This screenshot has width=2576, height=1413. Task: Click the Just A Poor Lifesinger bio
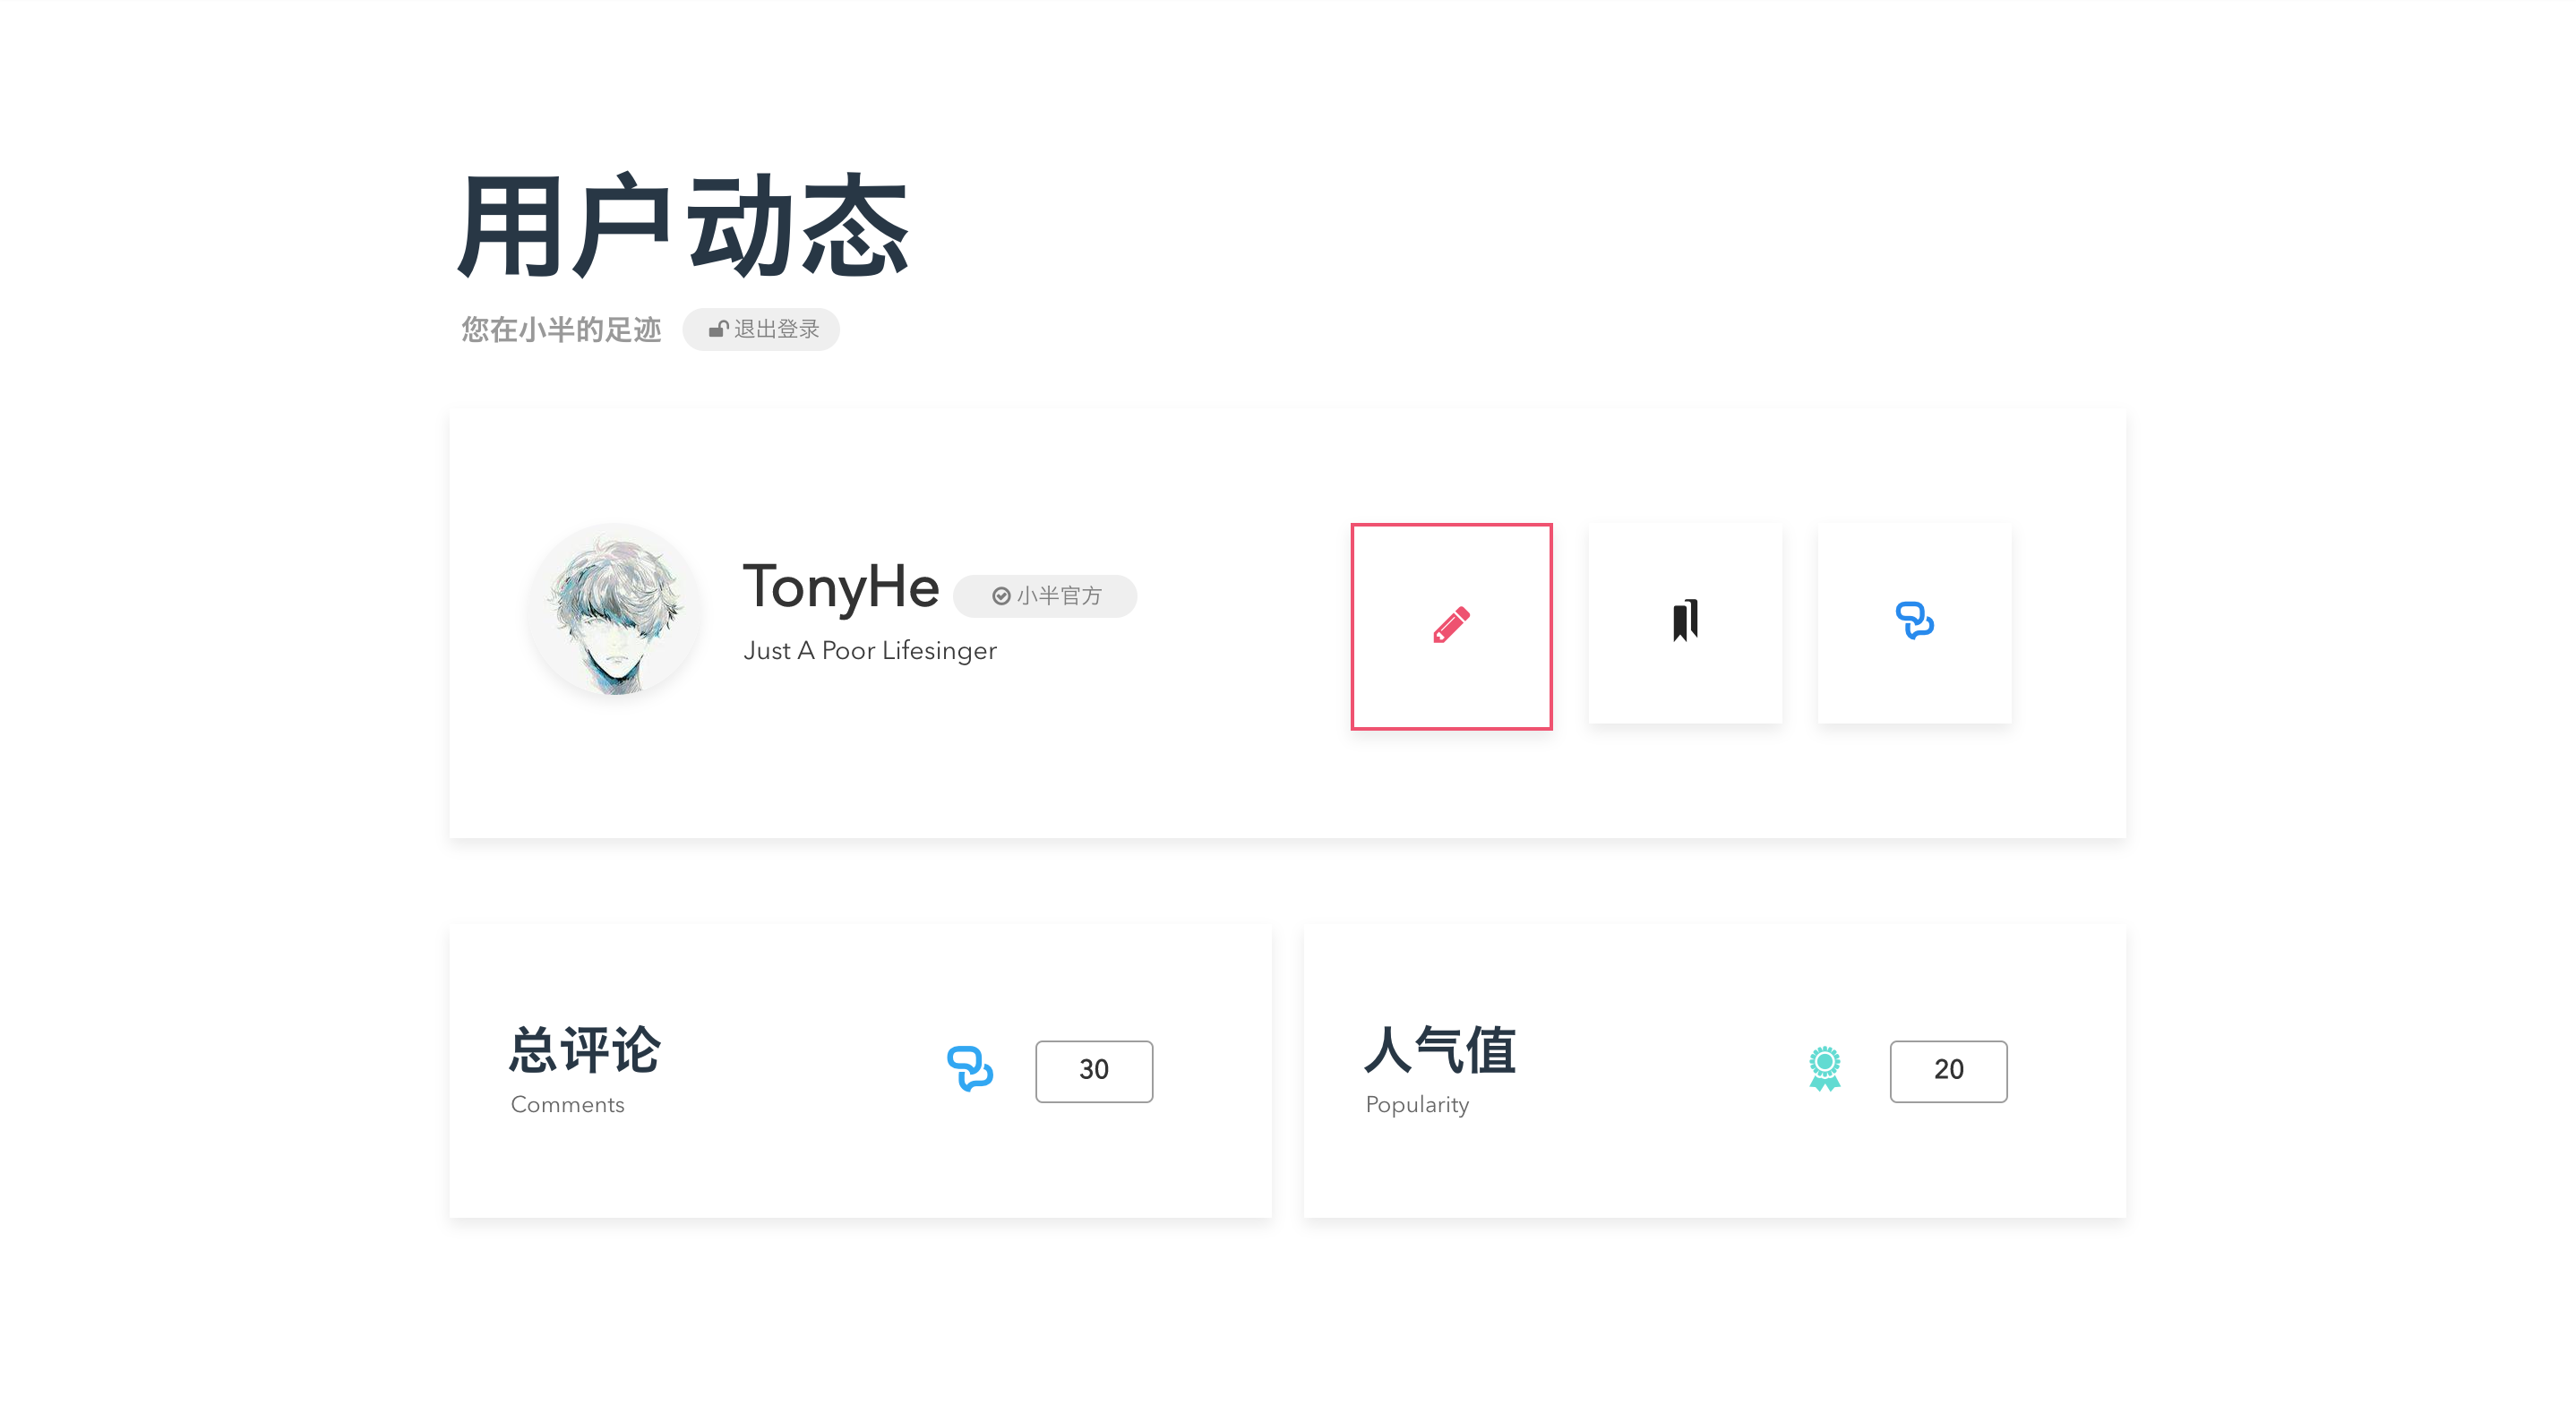pos(870,651)
